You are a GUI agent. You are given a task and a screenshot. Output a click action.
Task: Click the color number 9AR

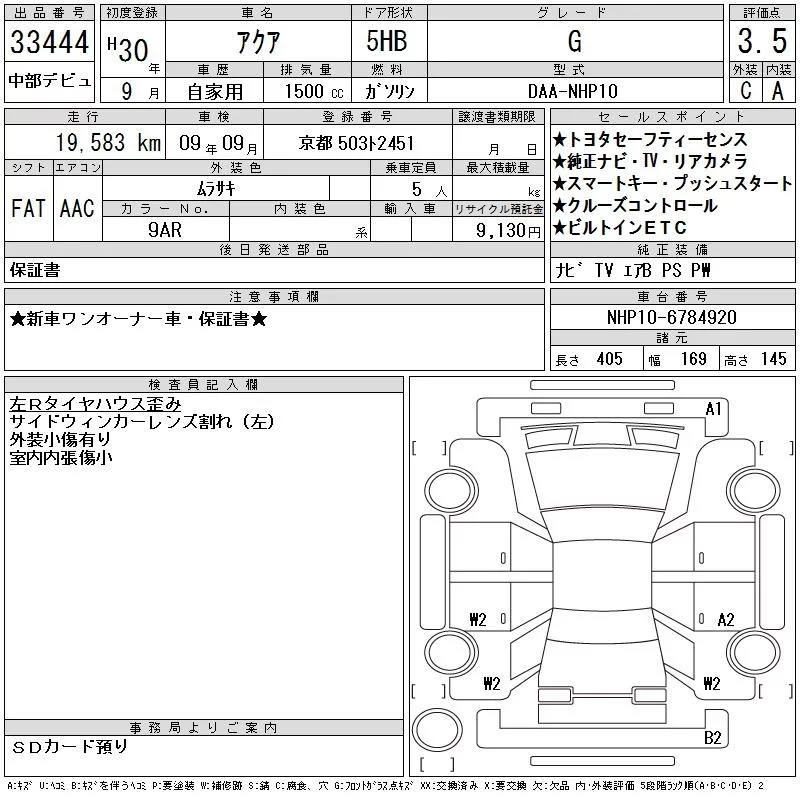coord(165,230)
